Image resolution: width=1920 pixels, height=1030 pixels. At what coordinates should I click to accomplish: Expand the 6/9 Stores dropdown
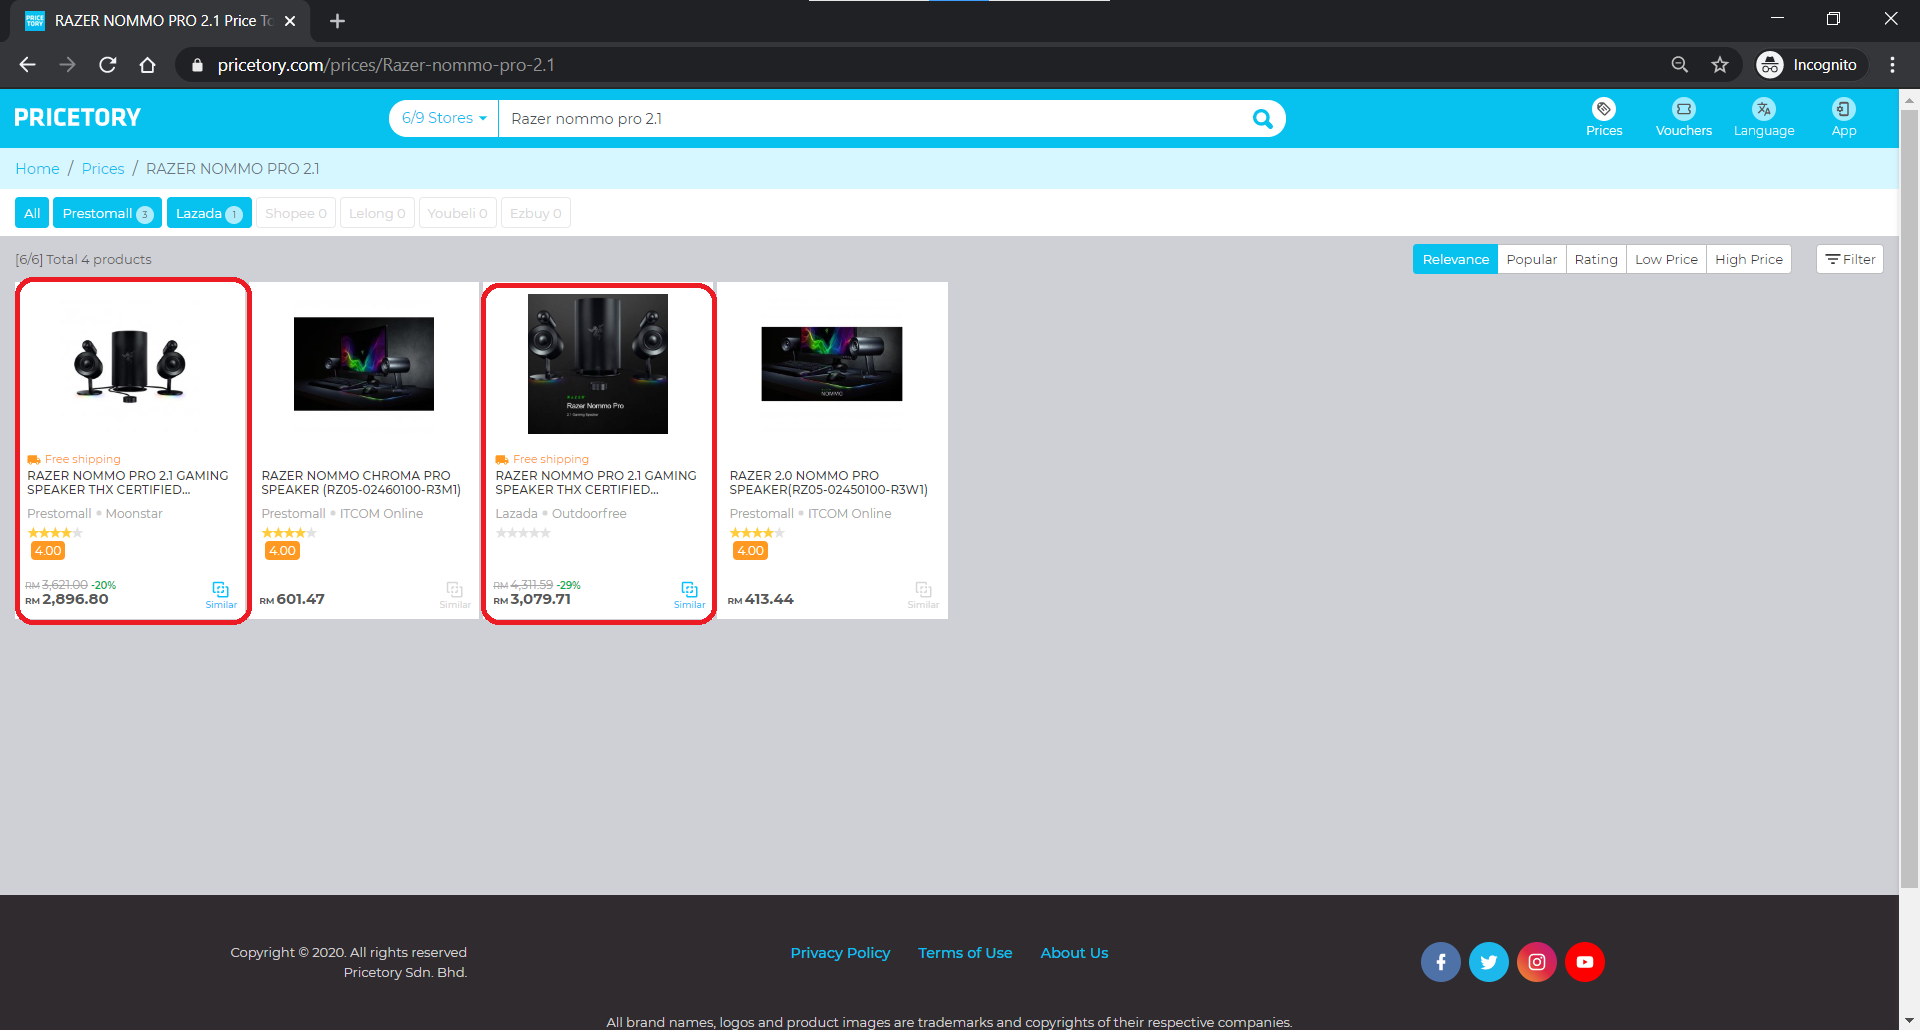pyautogui.click(x=444, y=118)
